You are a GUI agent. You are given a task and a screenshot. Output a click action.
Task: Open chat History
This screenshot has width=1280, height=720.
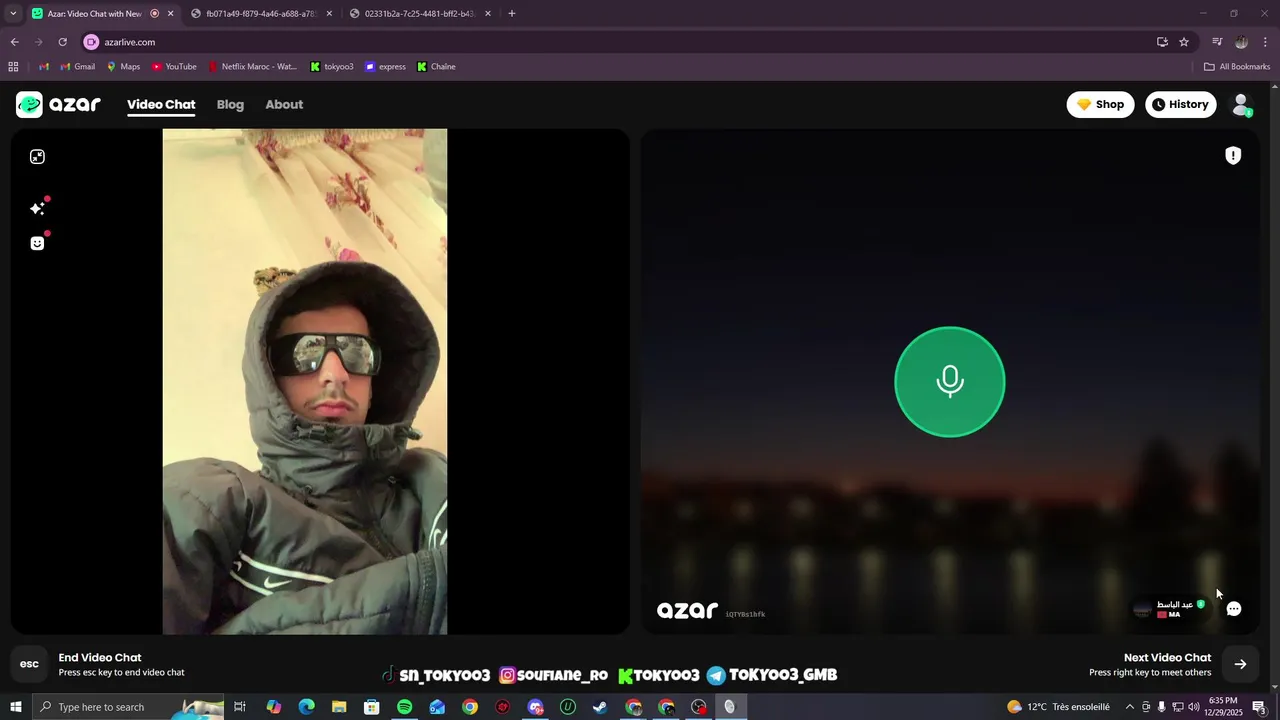point(1180,104)
